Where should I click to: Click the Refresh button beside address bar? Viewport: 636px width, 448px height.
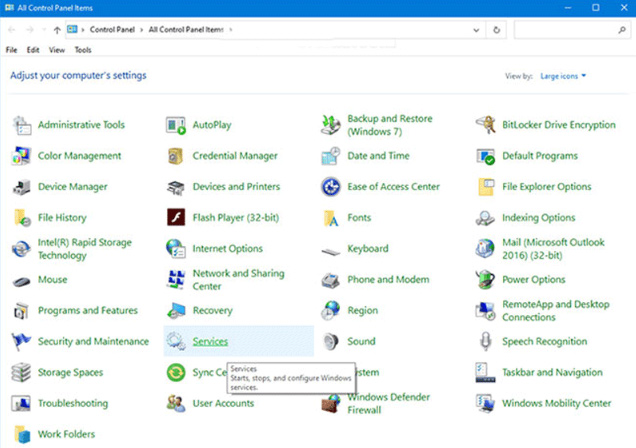tap(496, 30)
